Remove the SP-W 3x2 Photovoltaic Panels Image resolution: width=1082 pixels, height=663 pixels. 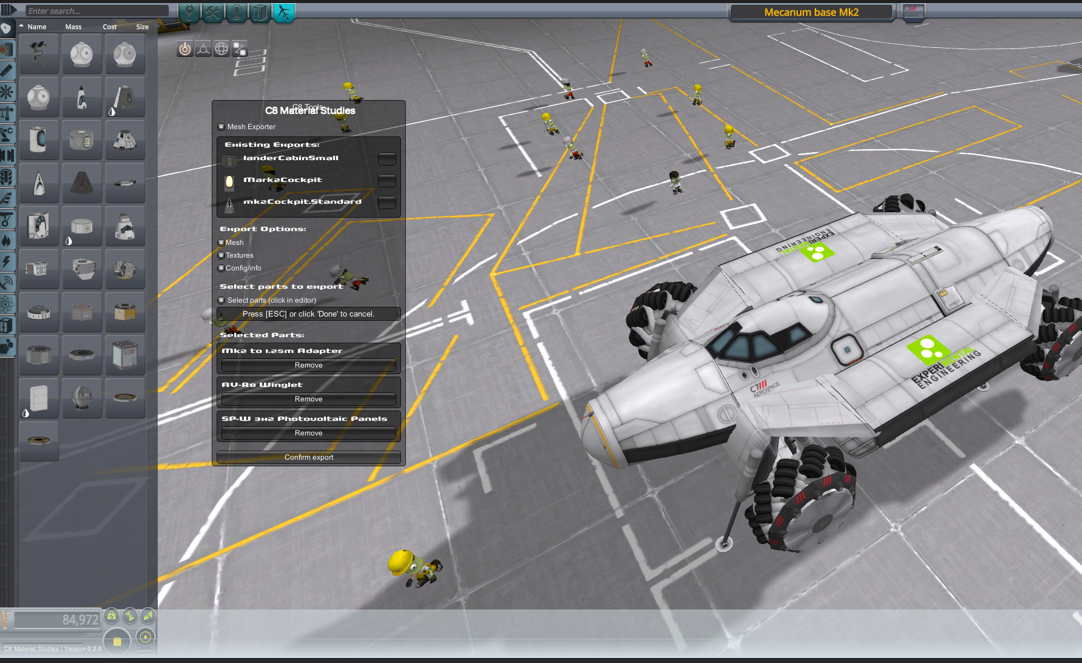tap(308, 433)
